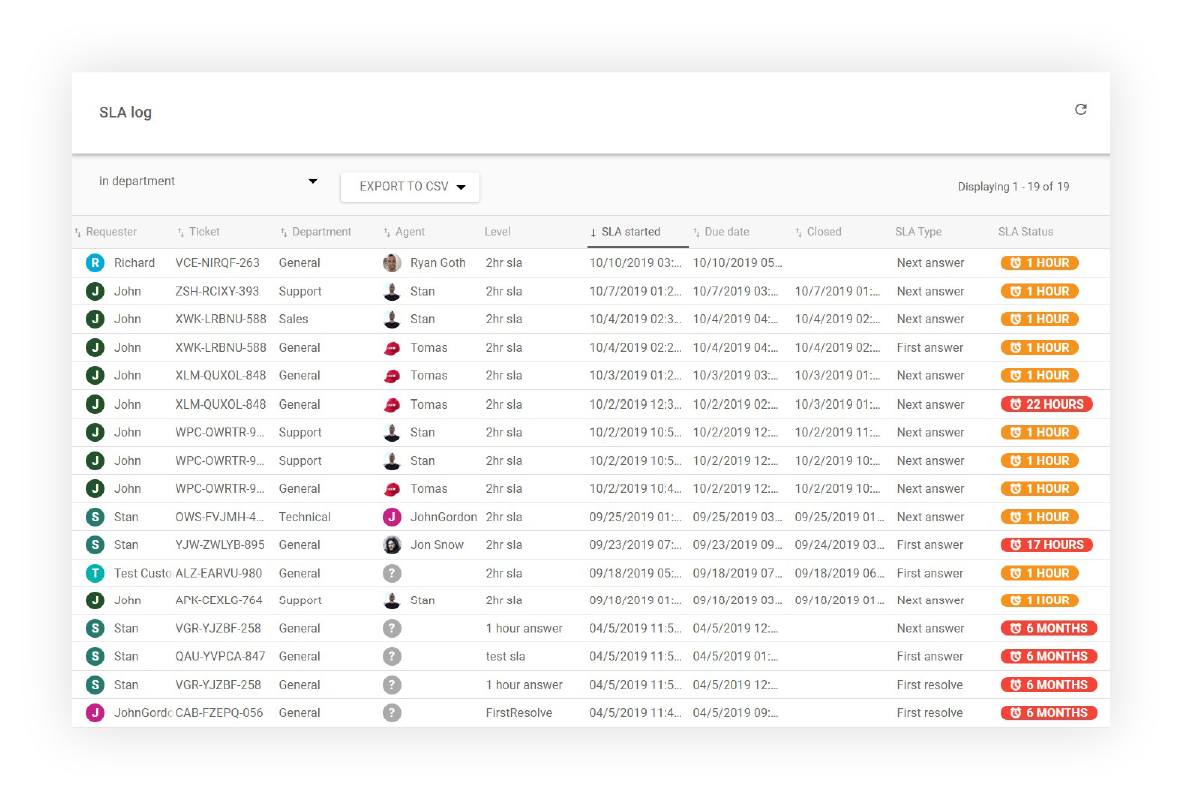Screen dimensions: 1182x800
Task: Refresh the SLA log
Action: coord(1081,110)
